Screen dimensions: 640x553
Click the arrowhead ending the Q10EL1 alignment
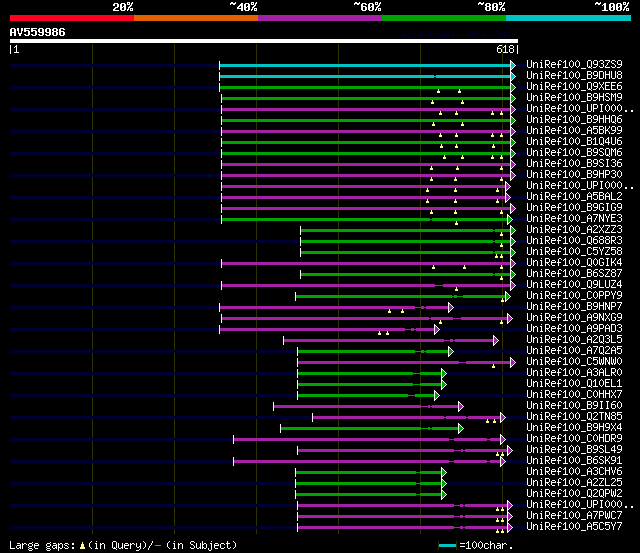click(x=444, y=384)
